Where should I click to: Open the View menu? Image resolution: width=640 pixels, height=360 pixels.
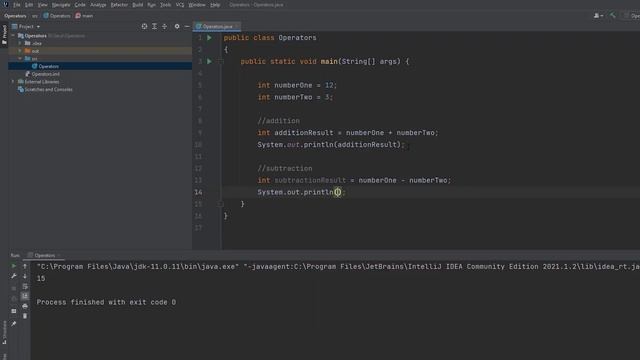(42, 5)
